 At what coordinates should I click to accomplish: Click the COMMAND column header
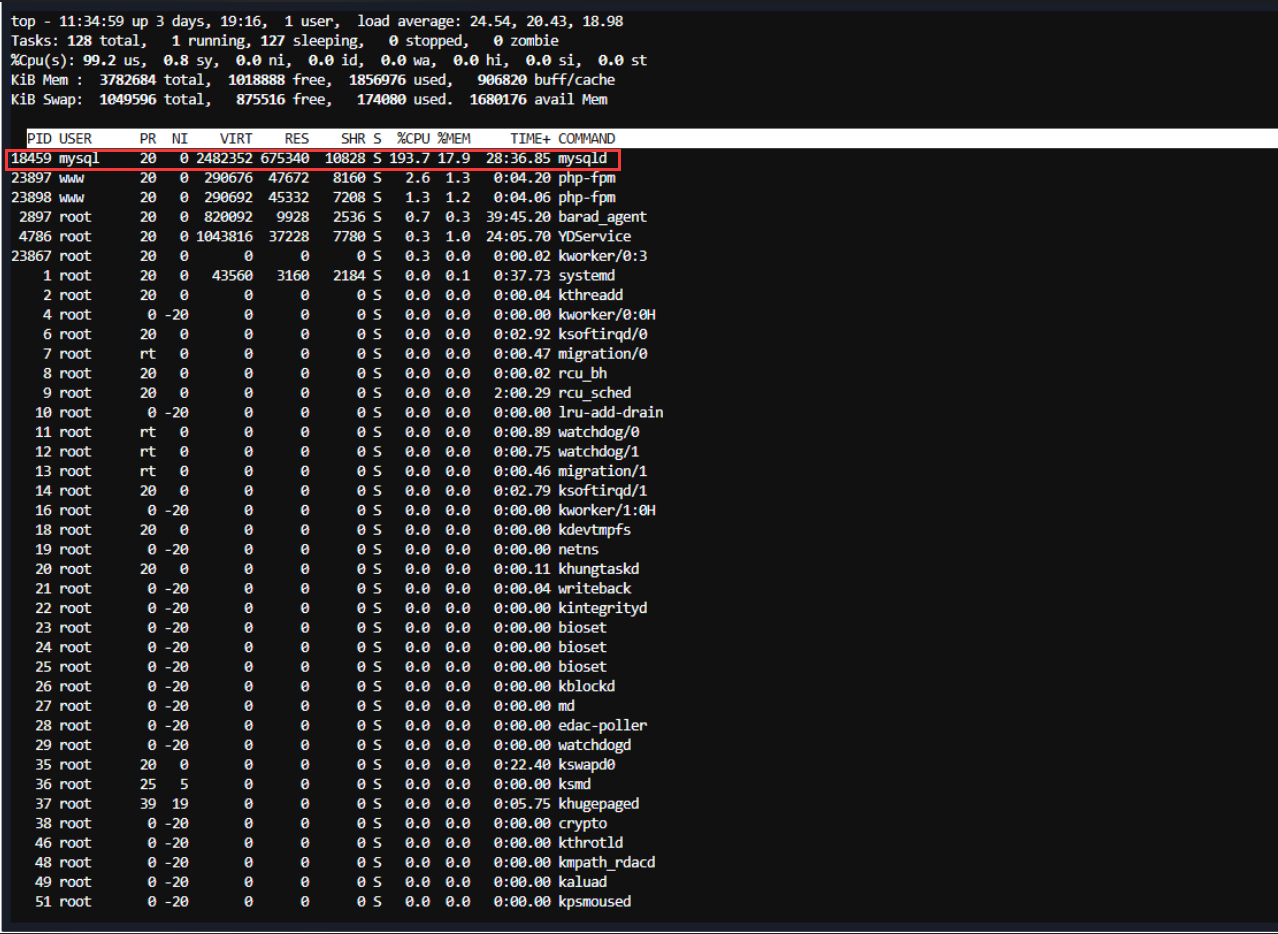pyautogui.click(x=586, y=138)
